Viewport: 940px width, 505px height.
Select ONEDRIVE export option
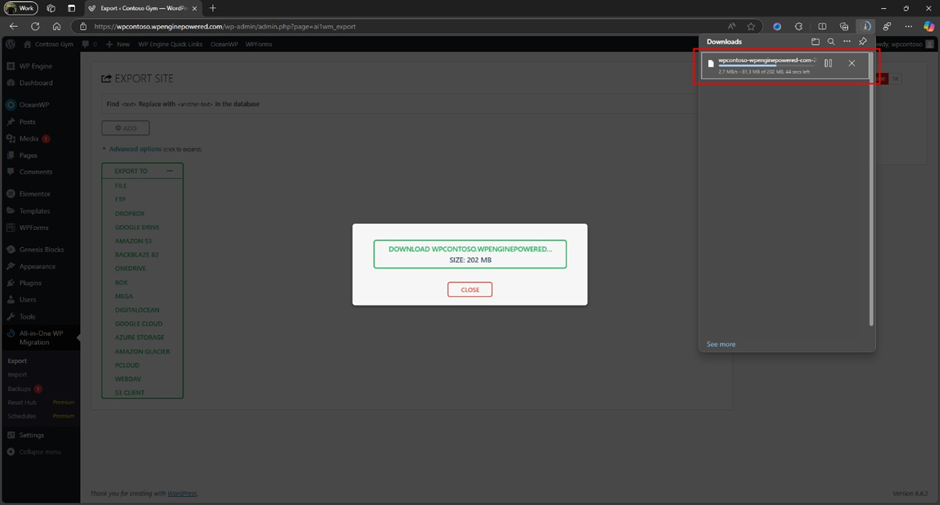tap(130, 268)
